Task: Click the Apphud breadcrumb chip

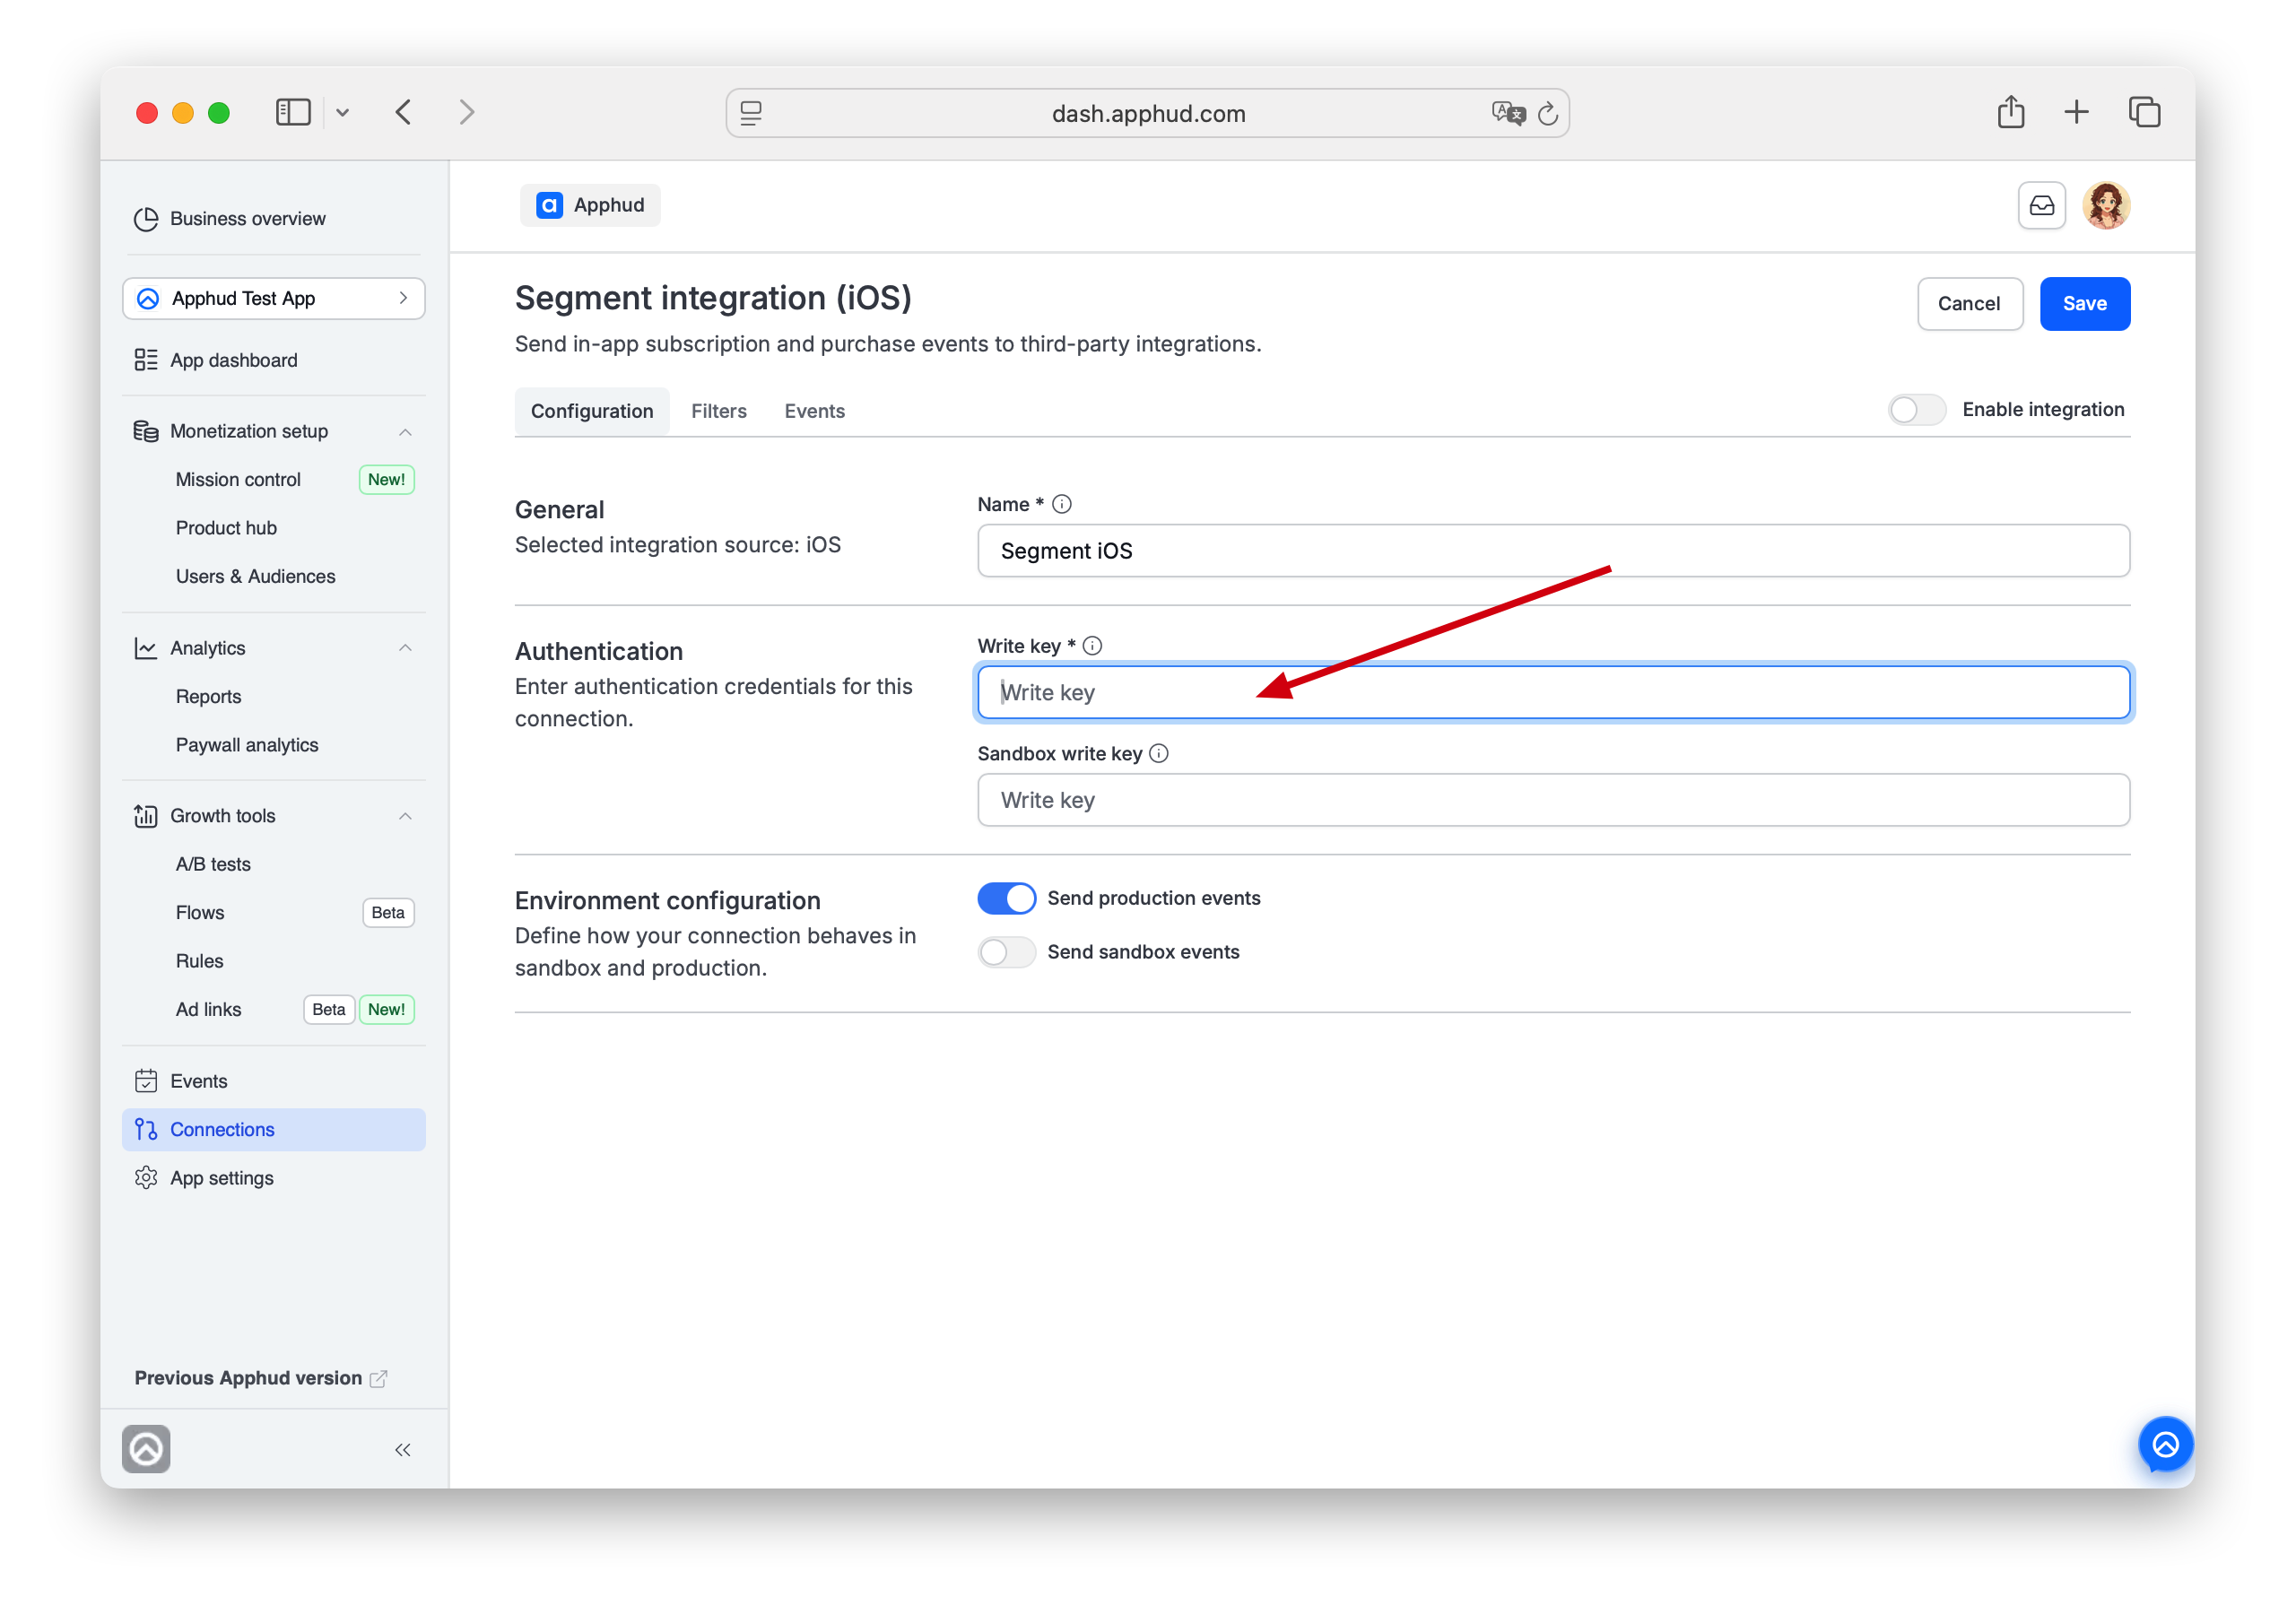Action: coord(590,205)
